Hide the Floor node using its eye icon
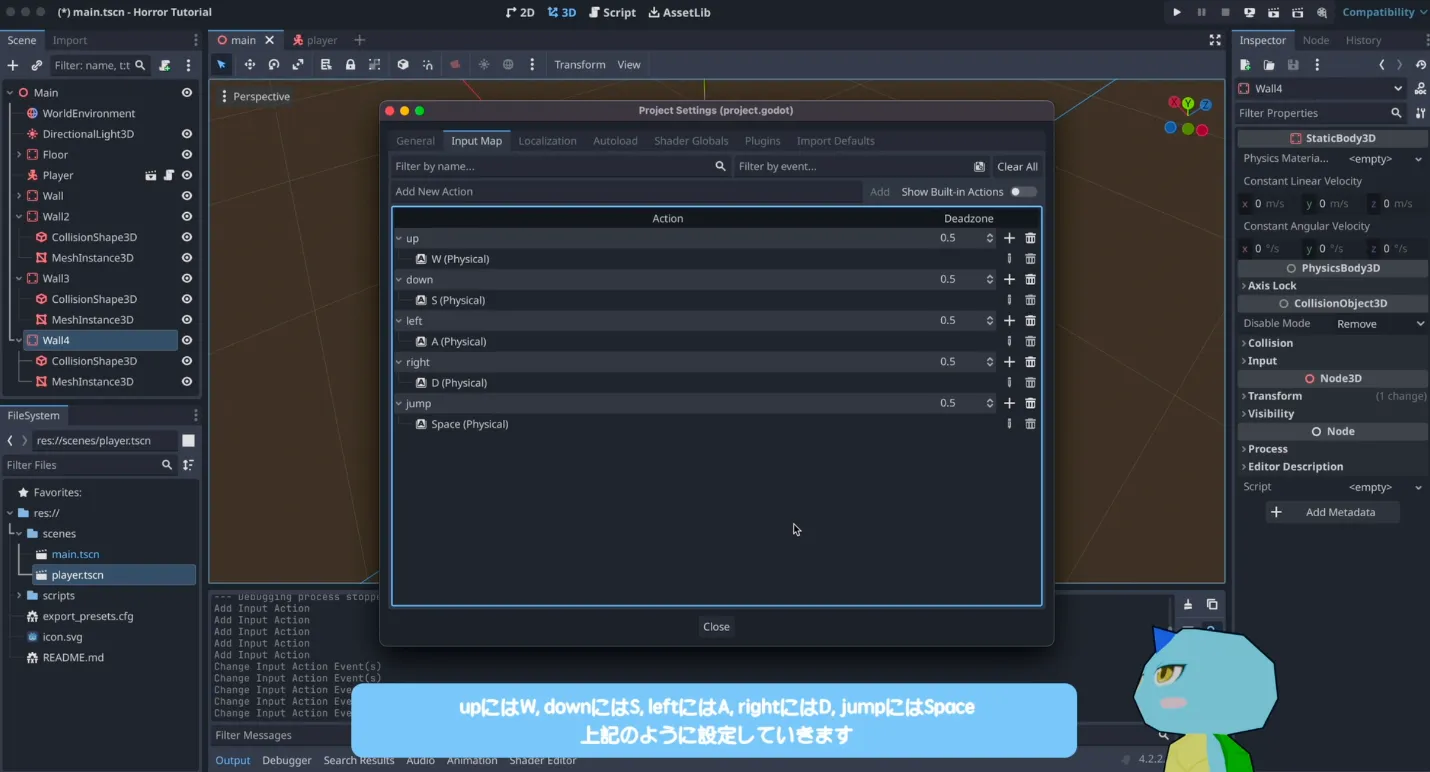The height and width of the screenshot is (772, 1430). click(x=186, y=155)
